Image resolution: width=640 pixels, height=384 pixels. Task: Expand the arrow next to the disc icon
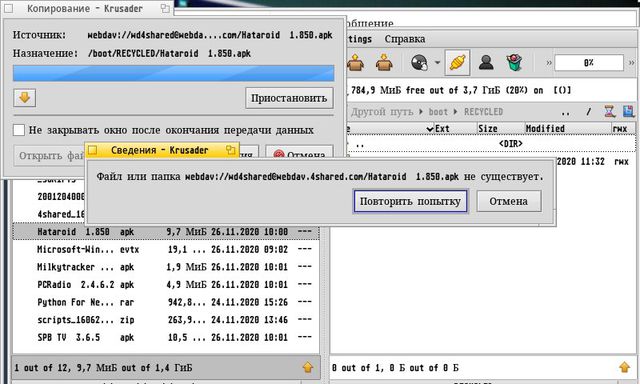pos(437,62)
